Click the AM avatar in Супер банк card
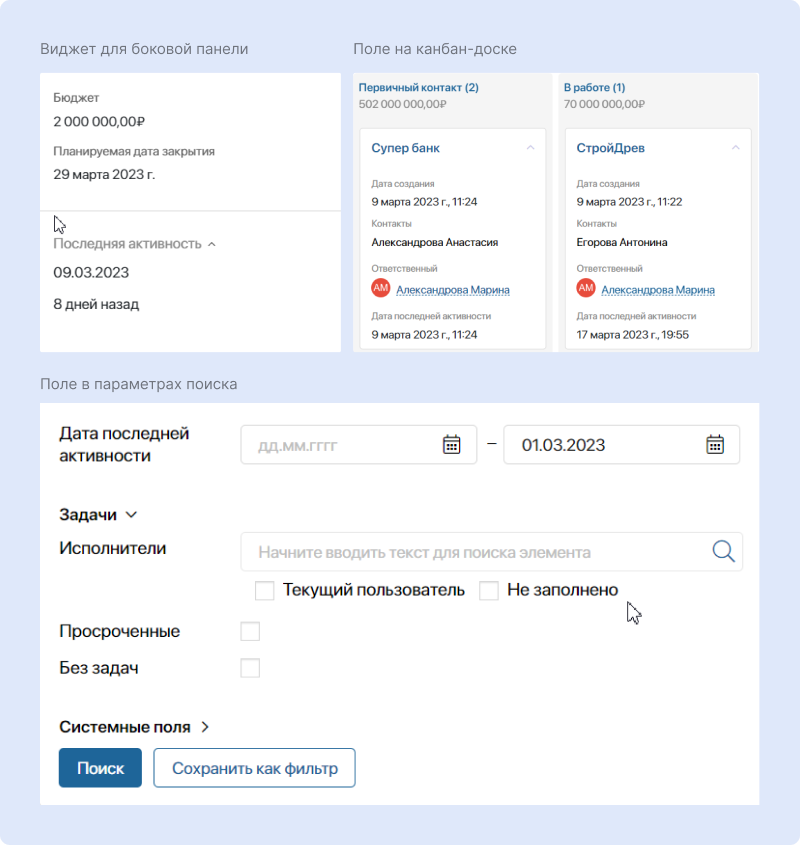Screen dimensions: 800x845 click(x=380, y=289)
